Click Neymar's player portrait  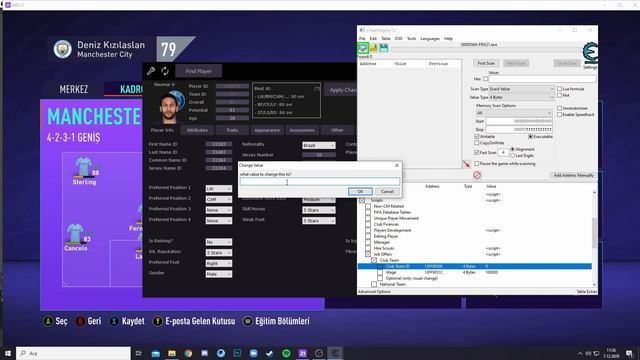click(x=168, y=107)
